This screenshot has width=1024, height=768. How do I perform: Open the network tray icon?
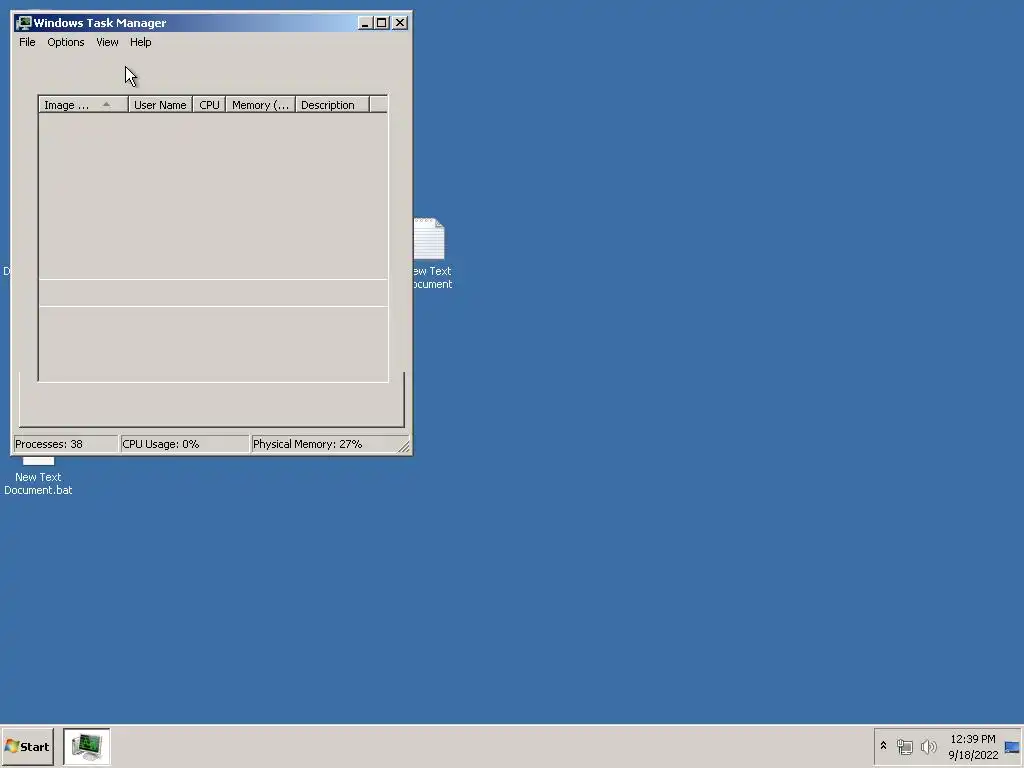(x=904, y=746)
